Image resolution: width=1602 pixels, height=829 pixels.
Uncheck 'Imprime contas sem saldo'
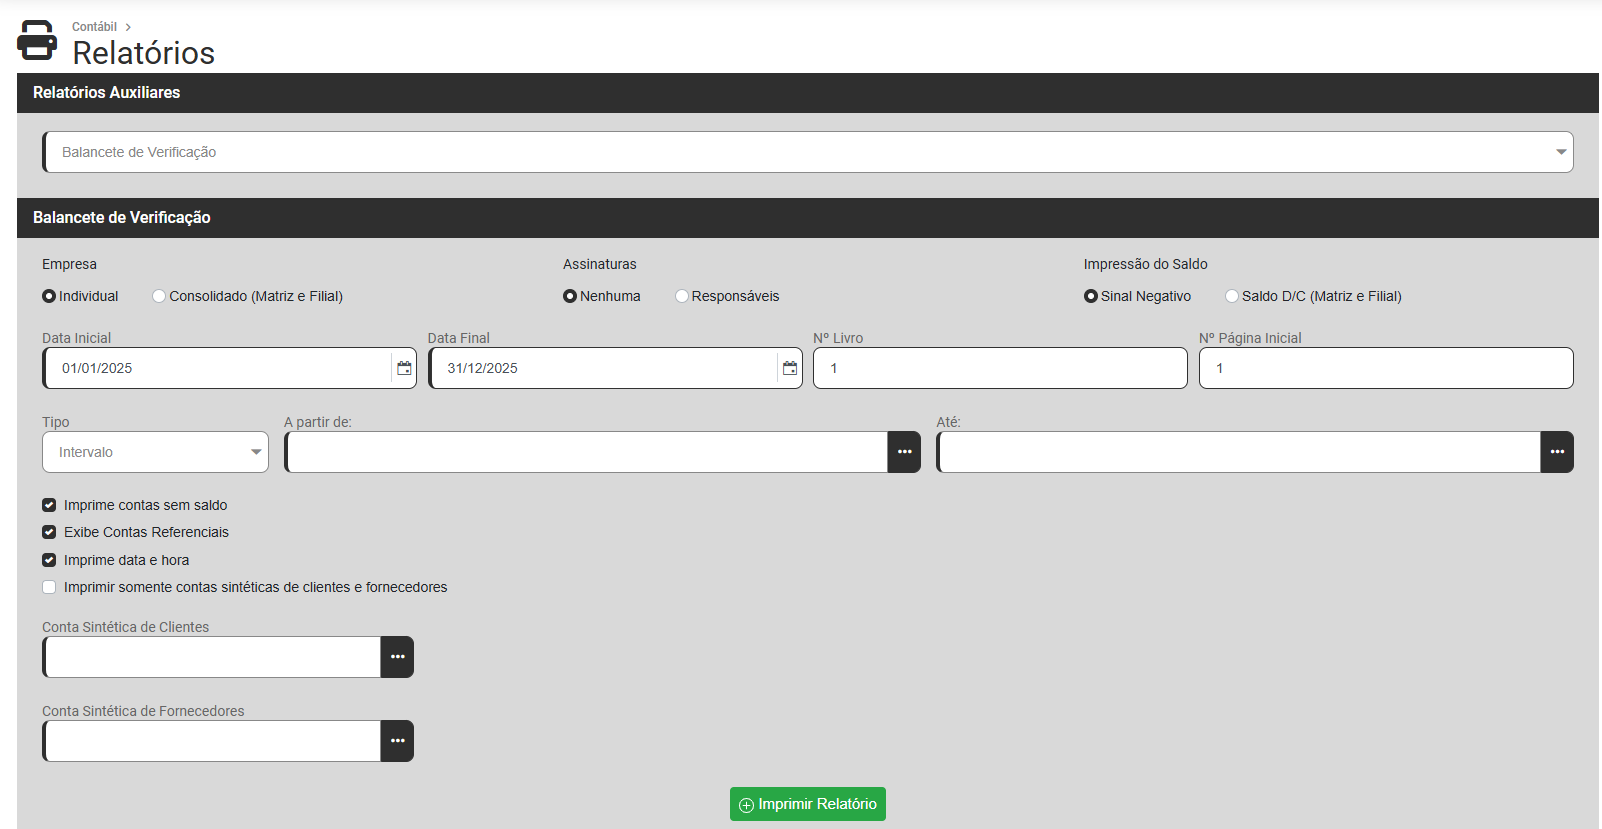pos(49,505)
